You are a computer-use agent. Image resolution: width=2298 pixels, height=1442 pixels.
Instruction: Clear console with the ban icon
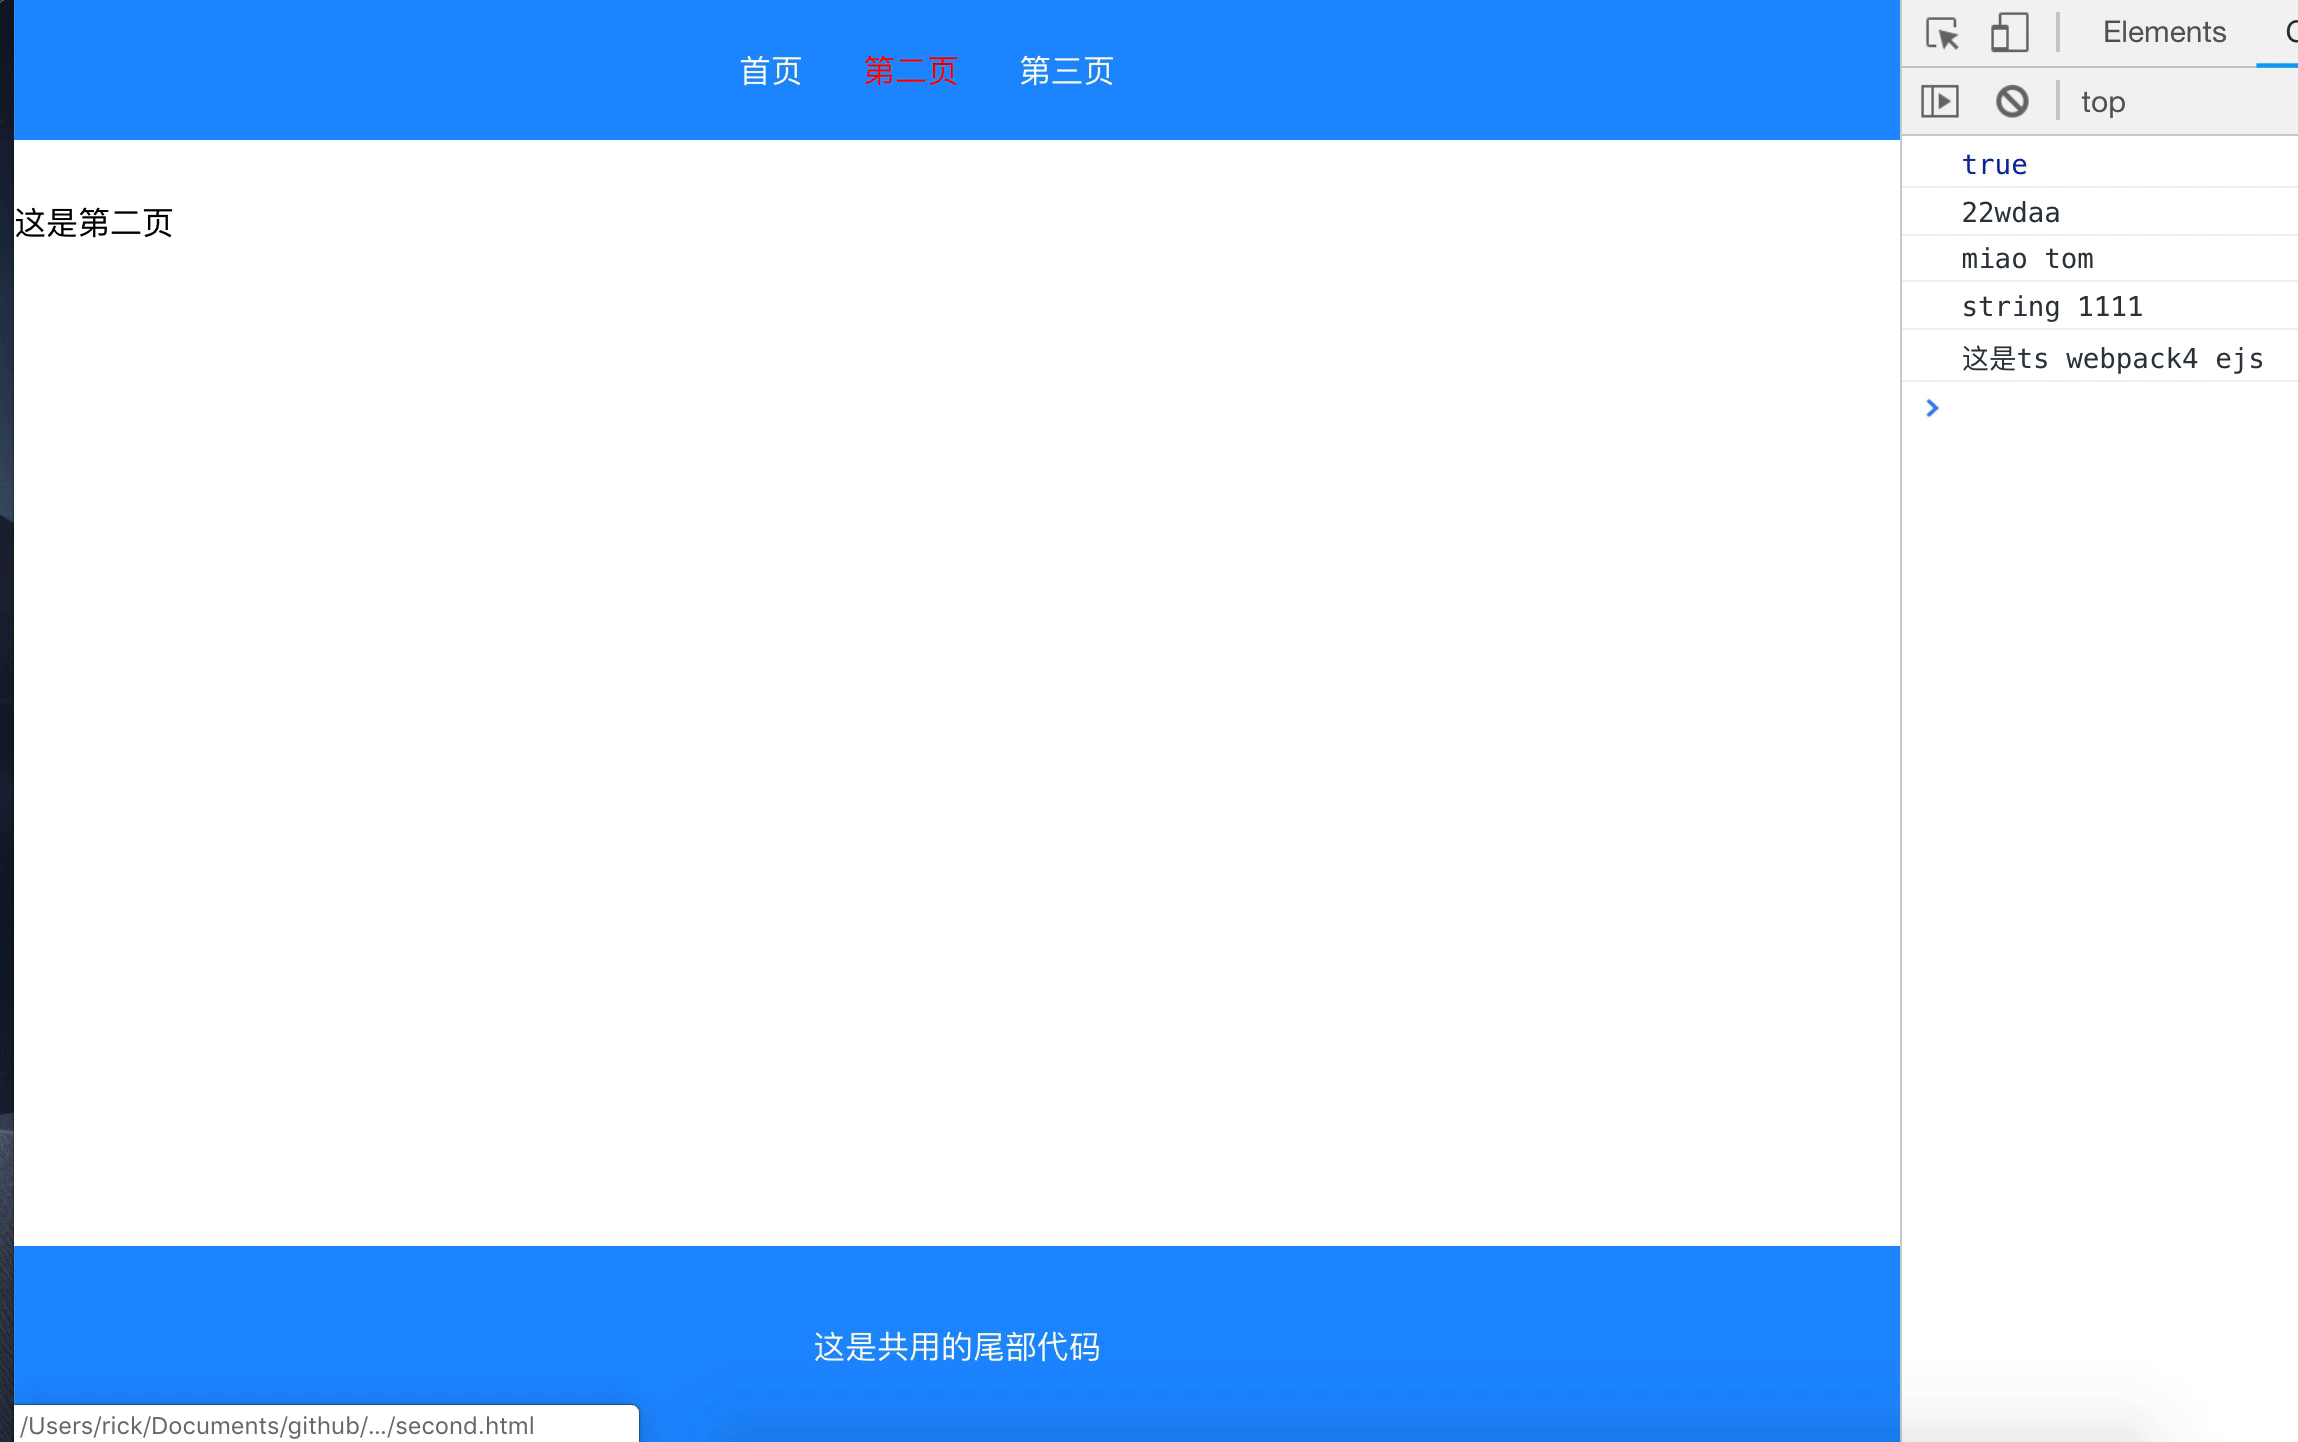pyautogui.click(x=2012, y=101)
